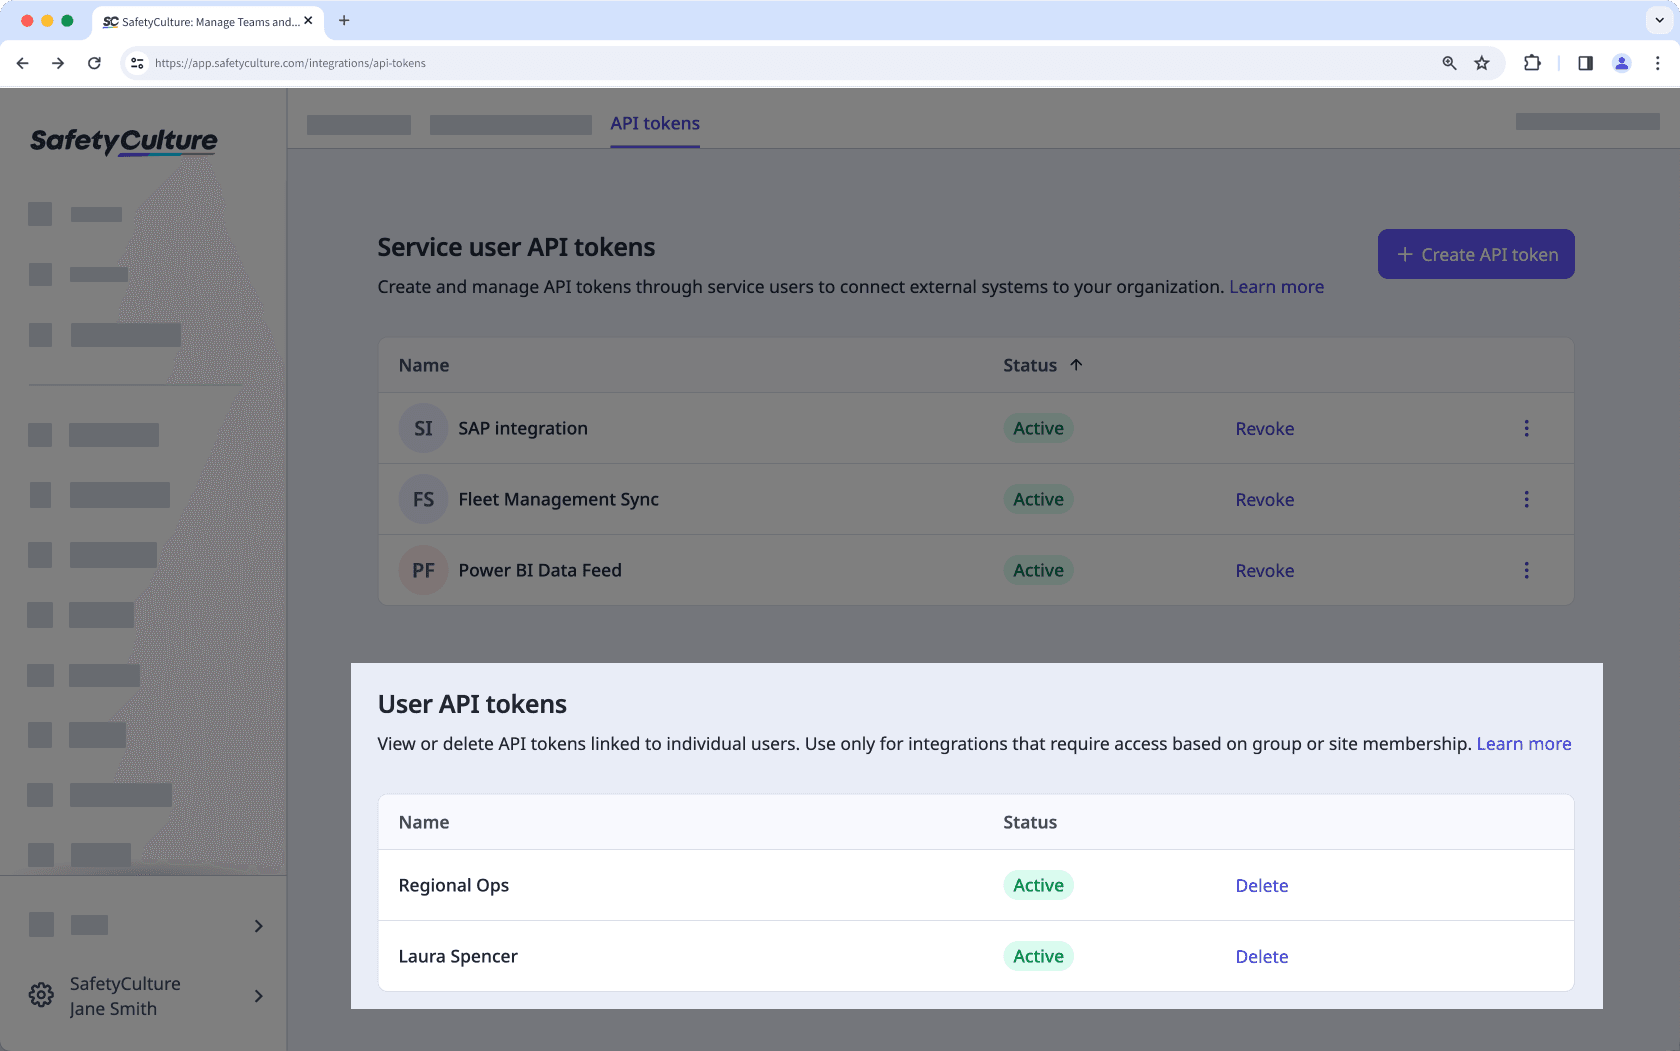Open settings via the gear beside Jane Smith
The width and height of the screenshot is (1680, 1051).
pos(40,995)
